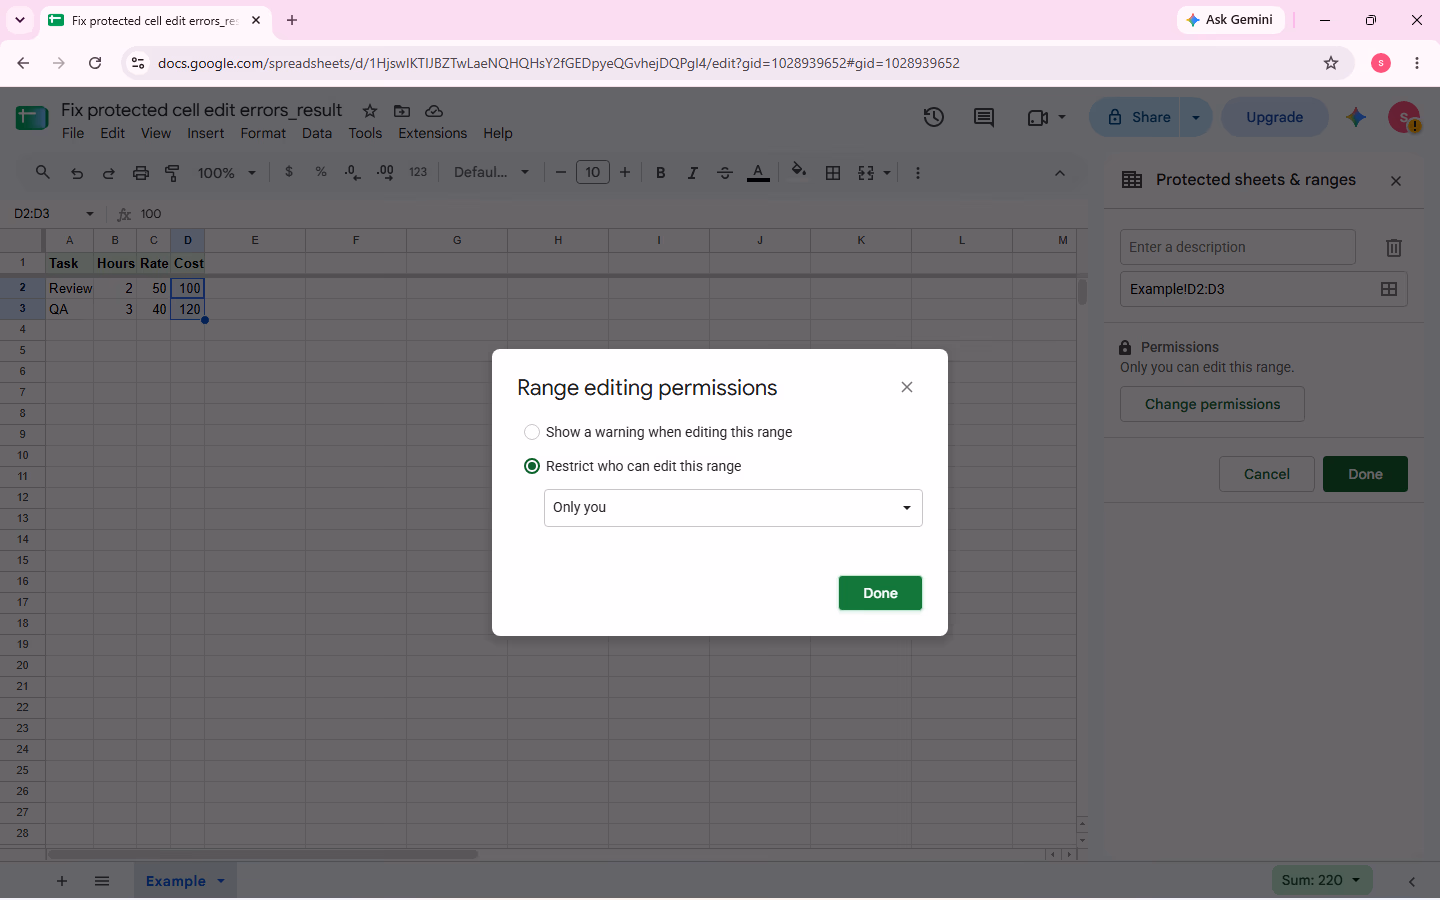Select the paint format roller icon
Screen dimensions: 1440x900
click(172, 173)
